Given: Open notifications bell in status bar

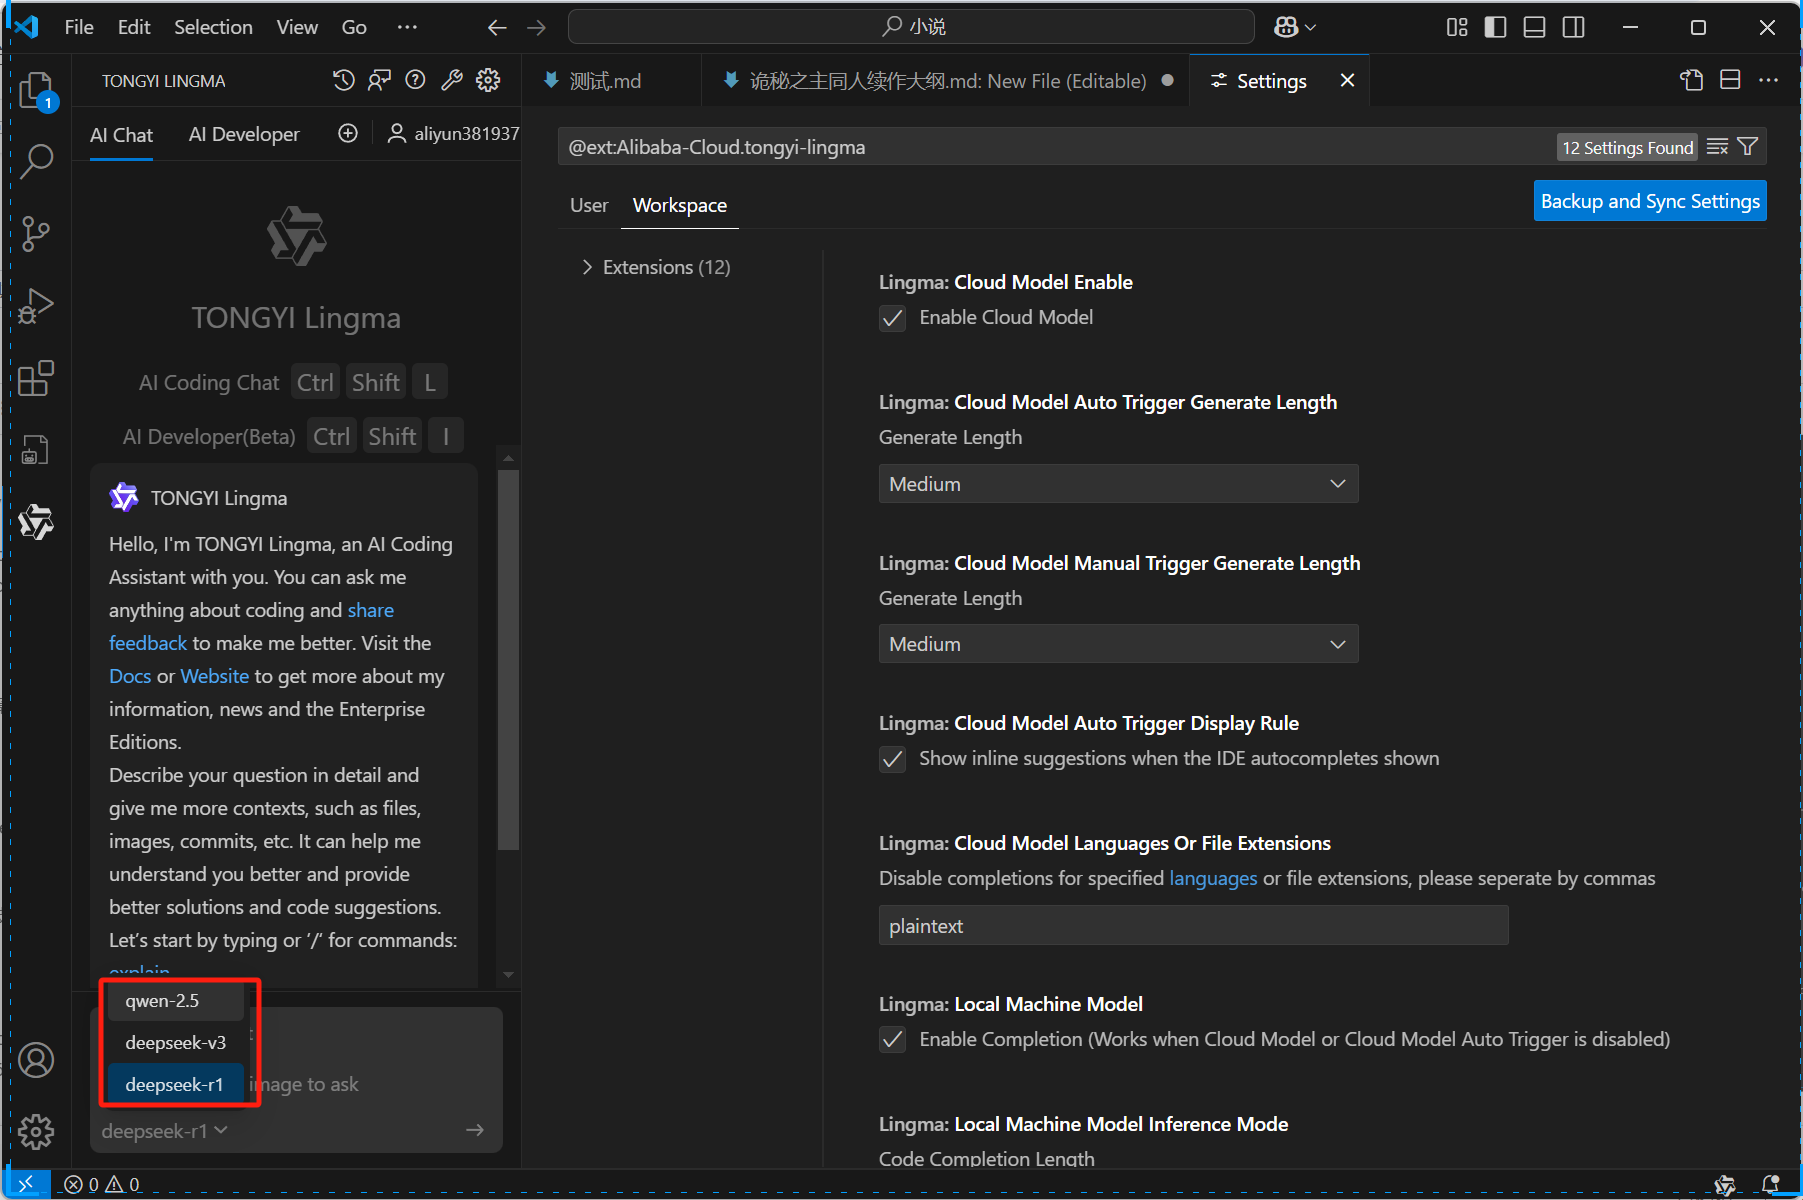Looking at the screenshot, I should click(1771, 1184).
